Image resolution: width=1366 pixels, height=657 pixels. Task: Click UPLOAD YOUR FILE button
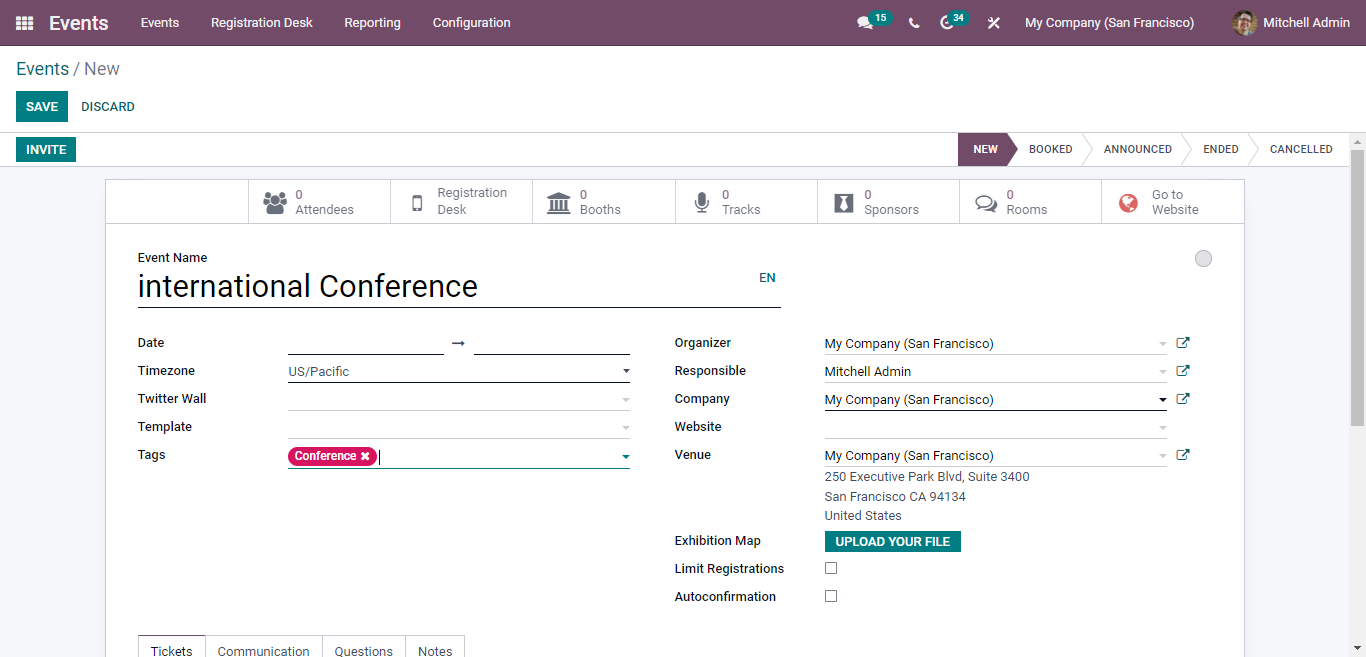[x=892, y=542]
